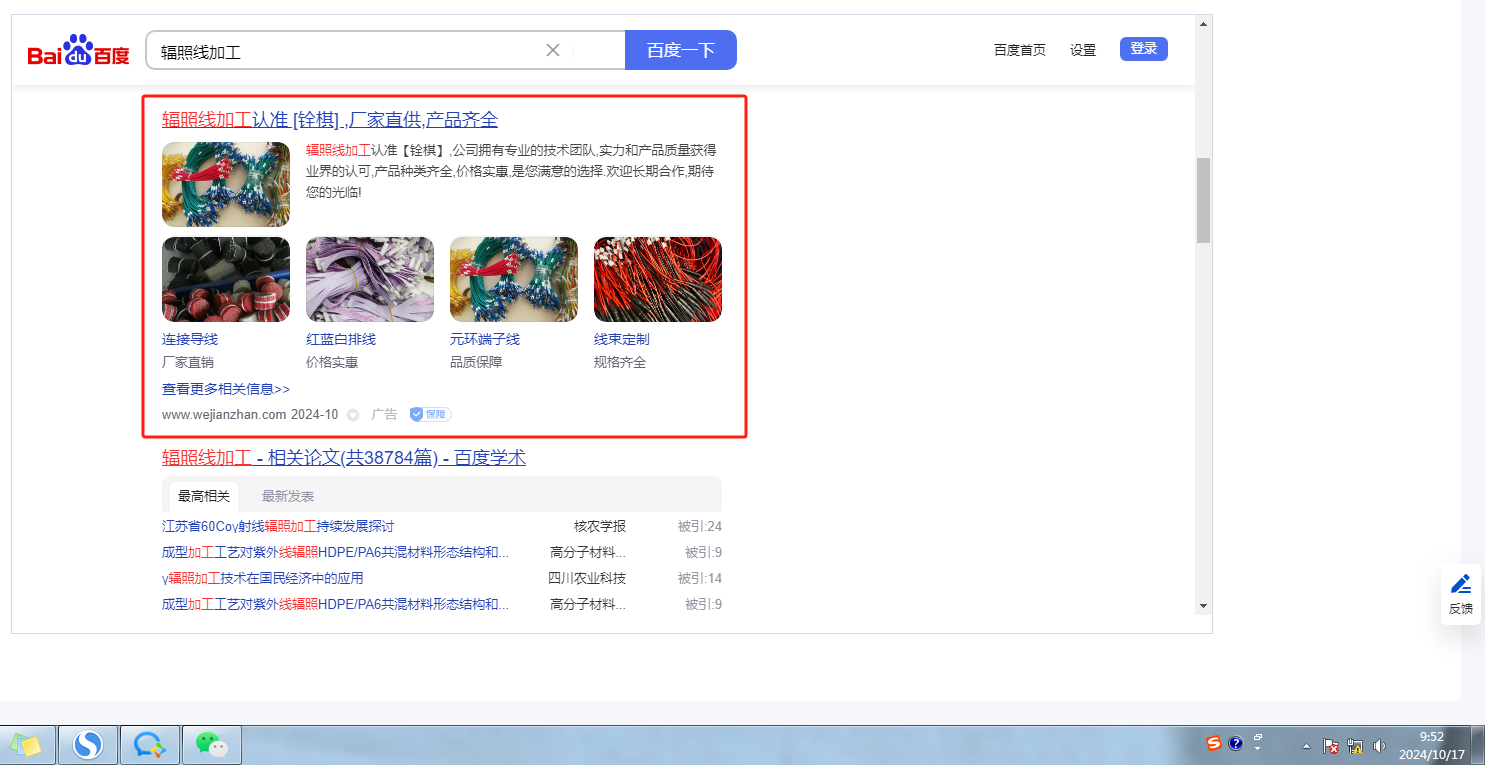The height and width of the screenshot is (765, 1485).
Task: Open the 连接导线 link
Action: (x=190, y=339)
